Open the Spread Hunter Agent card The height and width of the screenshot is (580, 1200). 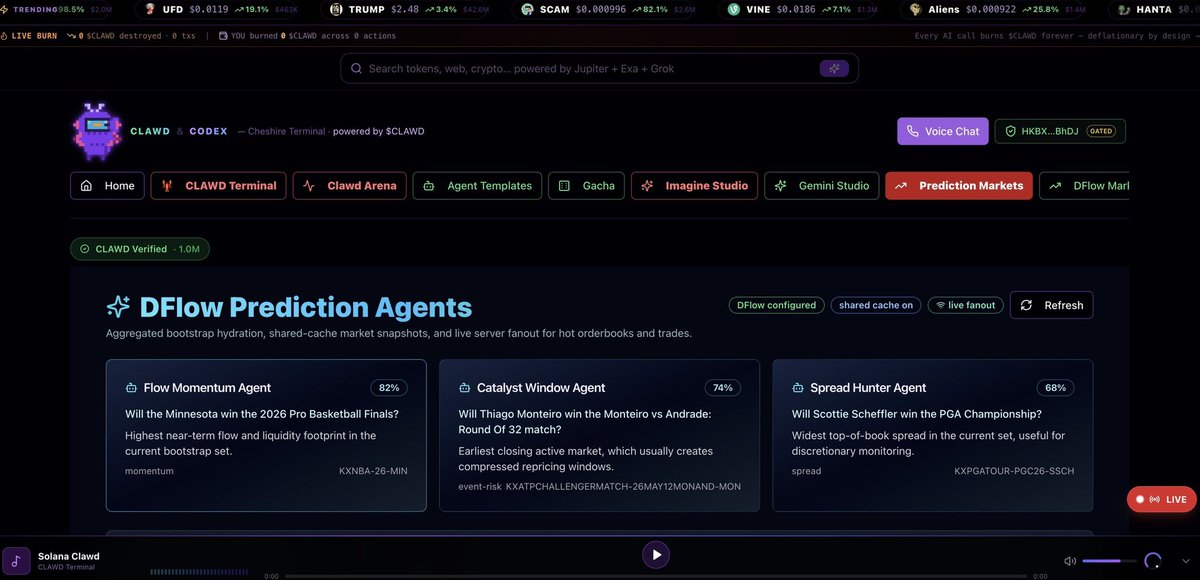933,436
